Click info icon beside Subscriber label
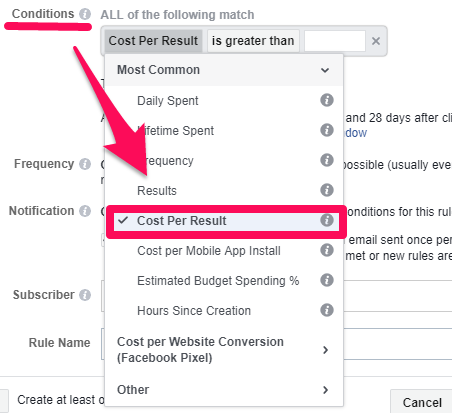This screenshot has width=452, height=413. 85,295
